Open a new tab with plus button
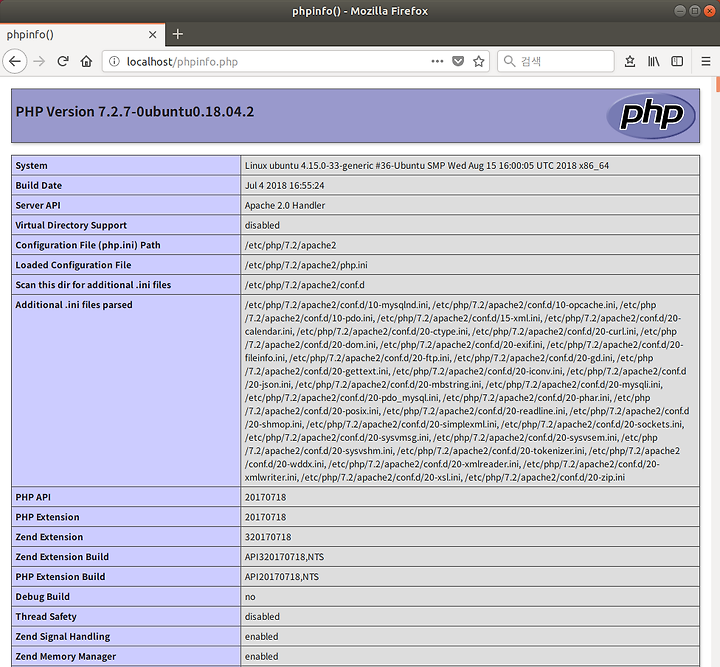The image size is (720, 667). tap(178, 34)
